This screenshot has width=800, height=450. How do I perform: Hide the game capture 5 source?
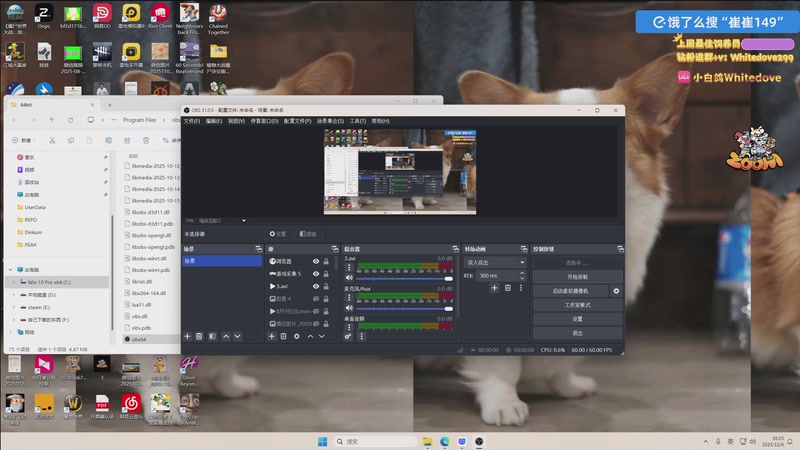click(316, 274)
